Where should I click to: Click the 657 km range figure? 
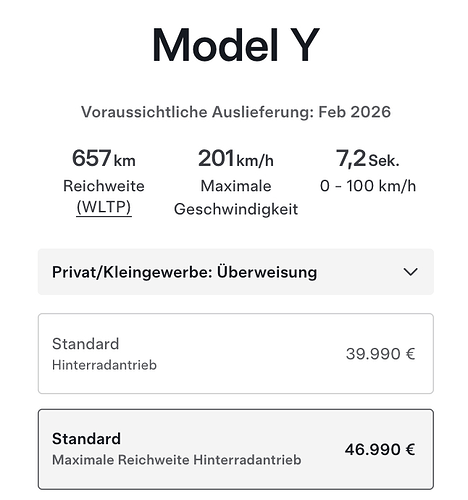pos(104,158)
